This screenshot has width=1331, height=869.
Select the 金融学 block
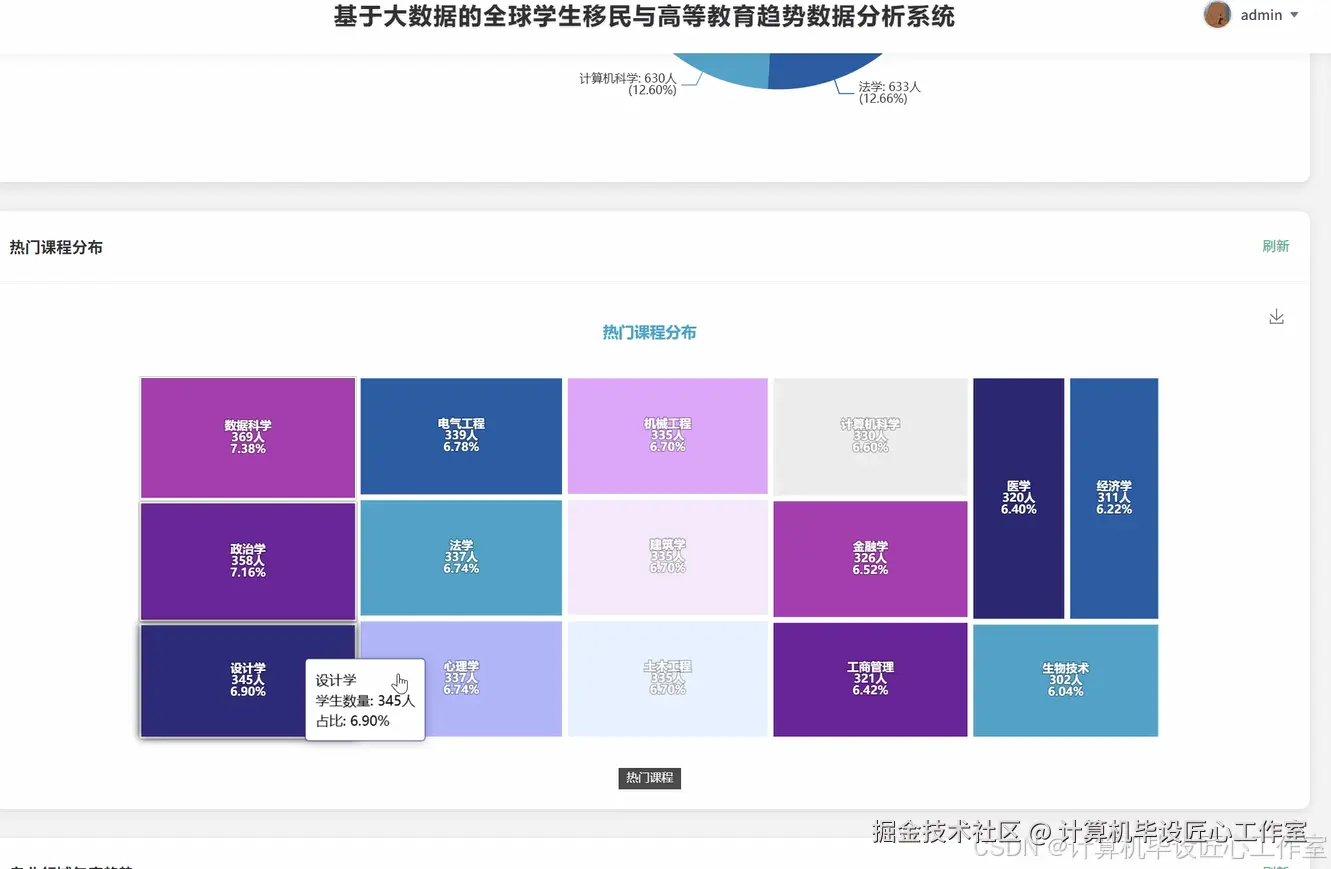870,557
